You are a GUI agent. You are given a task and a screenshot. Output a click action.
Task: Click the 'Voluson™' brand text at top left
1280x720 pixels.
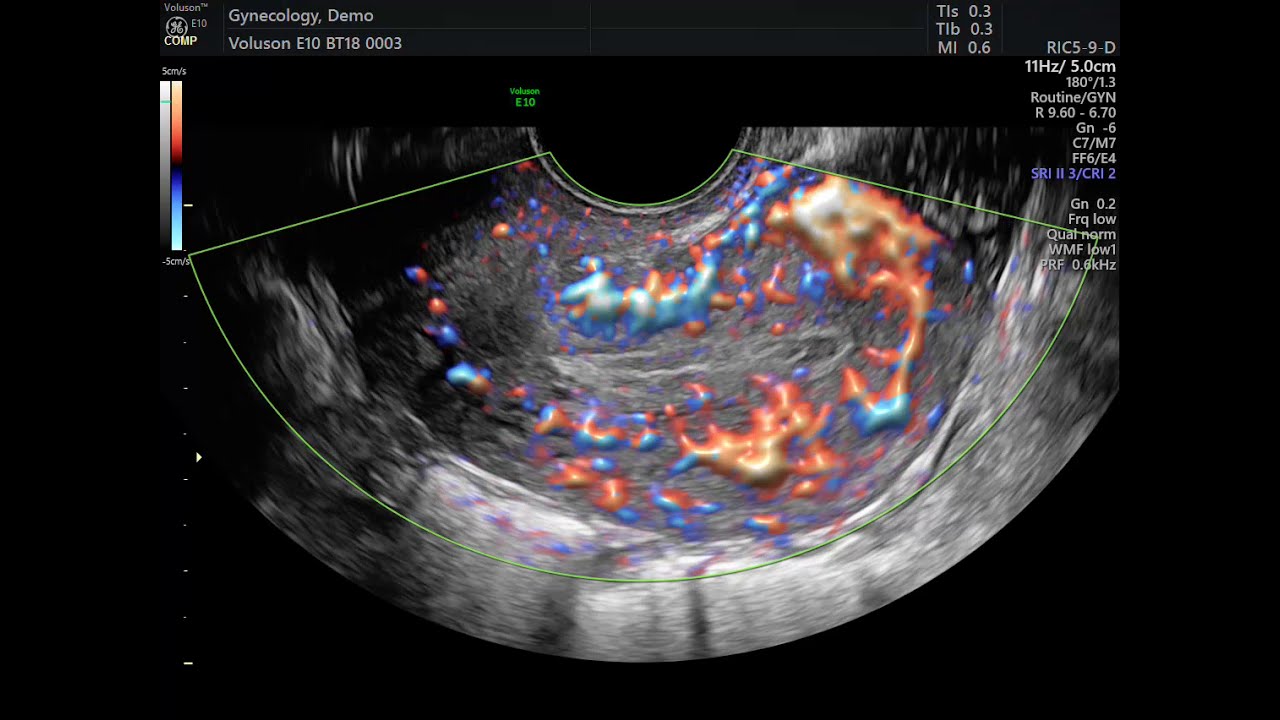[x=186, y=7]
